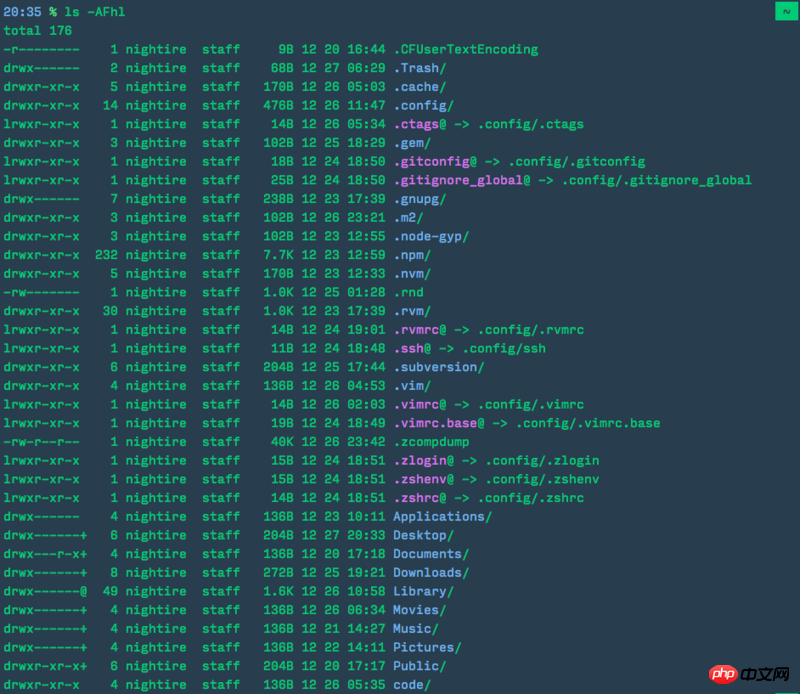Click the .gitignore_global@ symlink name
Image resolution: width=800 pixels, height=694 pixels.
(461, 180)
